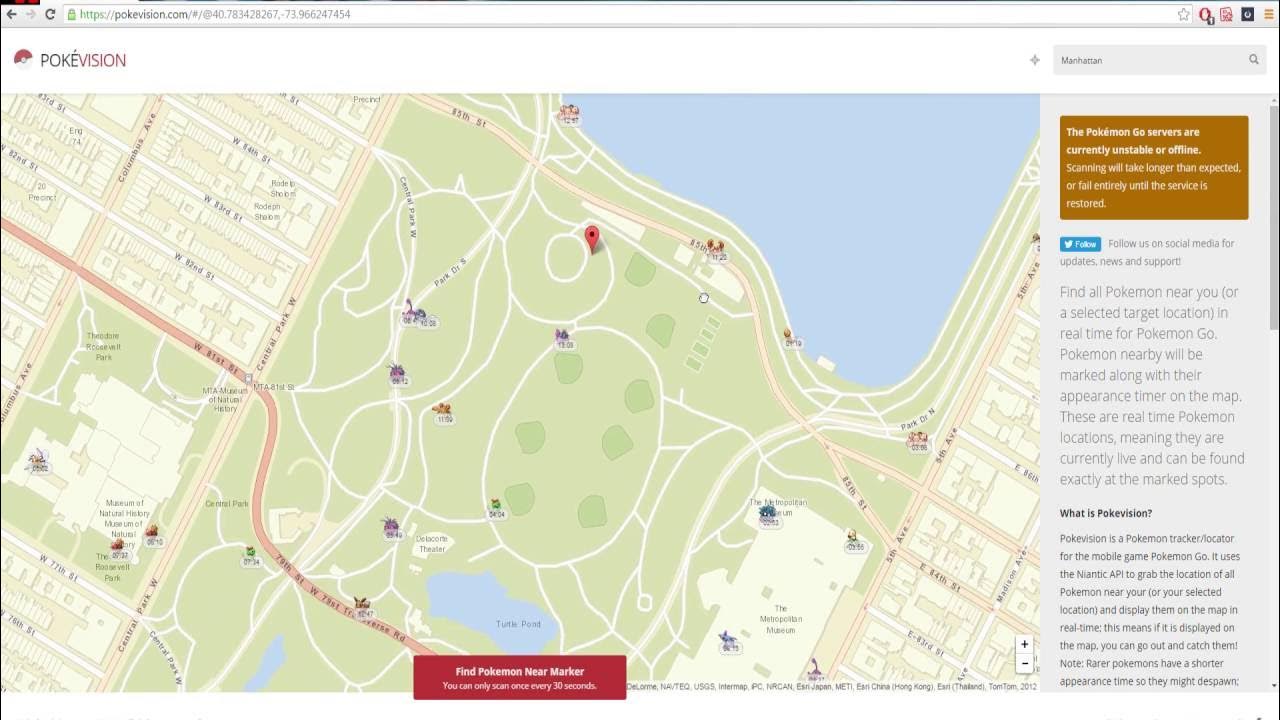The height and width of the screenshot is (720, 1280).
Task: Open the Chrome menu icon
Action: tap(1267, 14)
